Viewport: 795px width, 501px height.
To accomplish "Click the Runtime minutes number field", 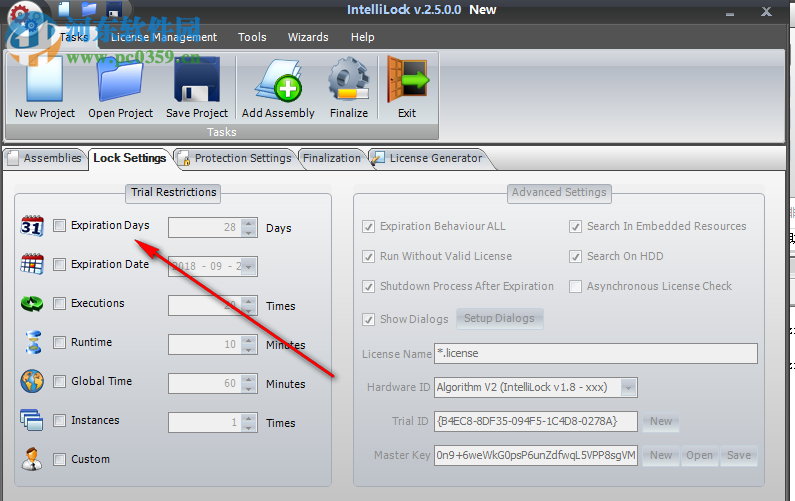I will point(205,345).
